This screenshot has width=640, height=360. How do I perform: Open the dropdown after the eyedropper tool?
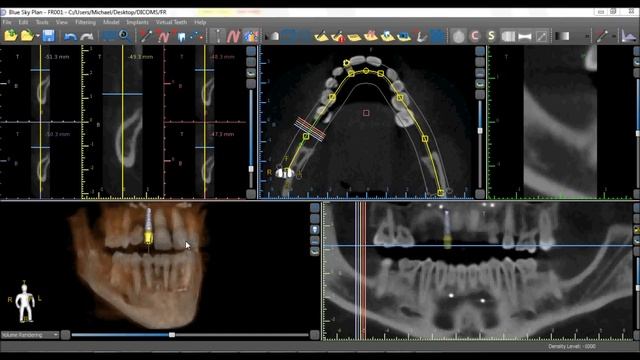click(613, 36)
